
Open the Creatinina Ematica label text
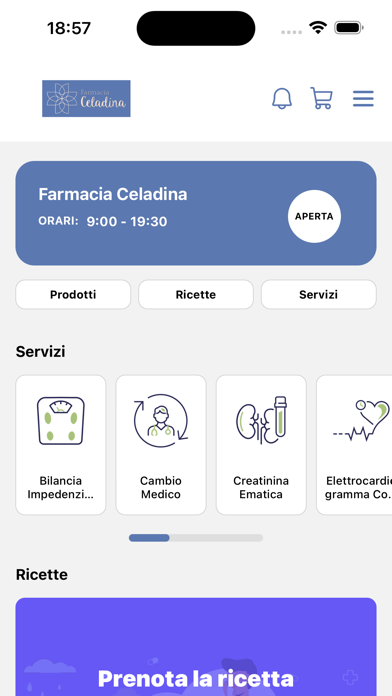[x=261, y=487]
